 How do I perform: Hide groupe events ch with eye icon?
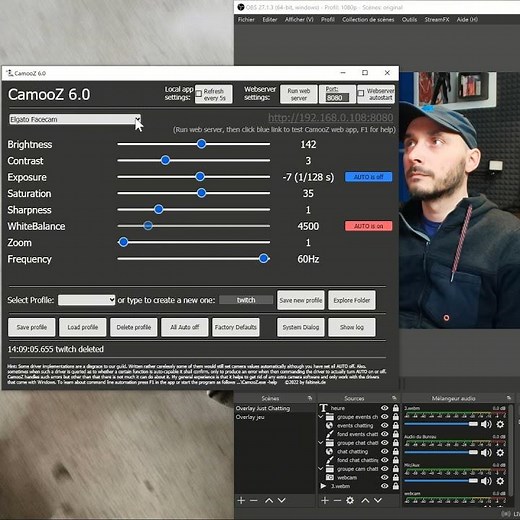point(384,417)
